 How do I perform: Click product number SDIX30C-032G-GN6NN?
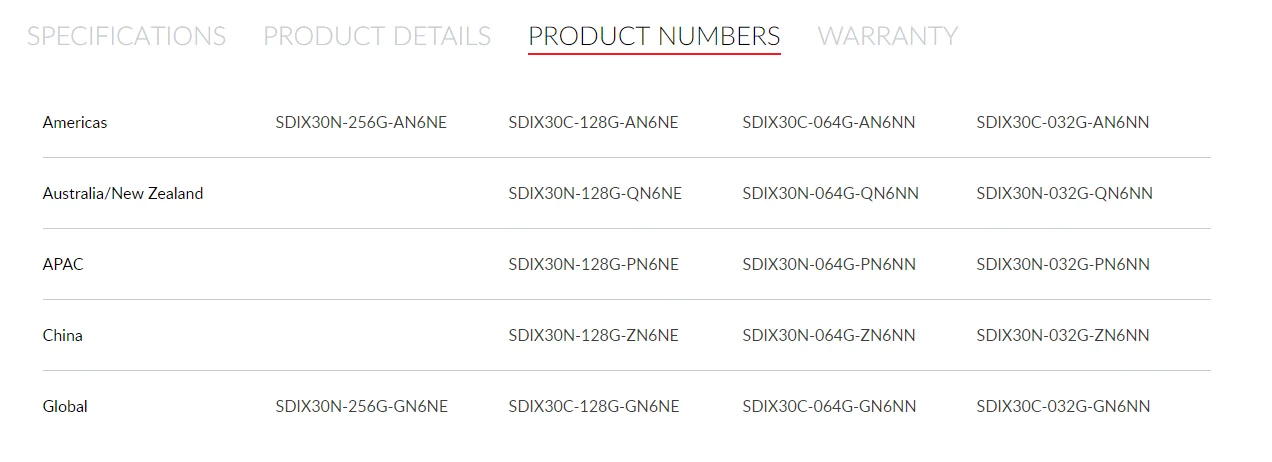1063,406
